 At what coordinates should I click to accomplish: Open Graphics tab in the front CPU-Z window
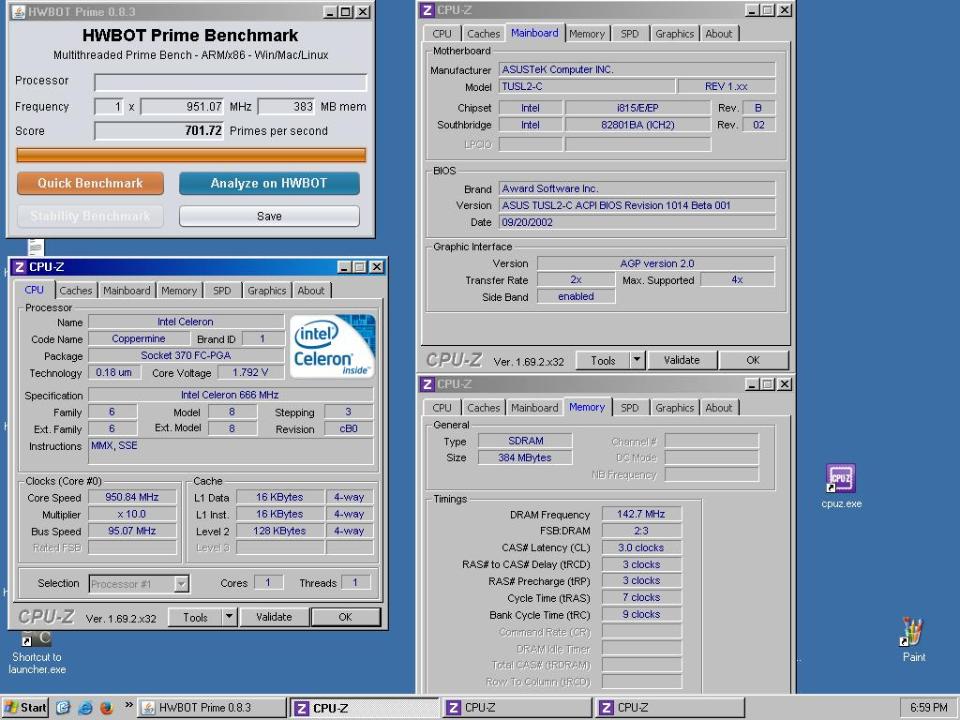(266, 290)
